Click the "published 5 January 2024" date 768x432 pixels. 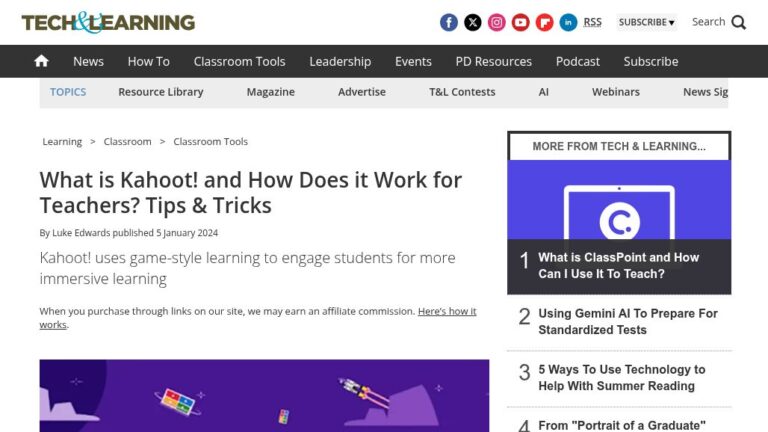(165, 233)
